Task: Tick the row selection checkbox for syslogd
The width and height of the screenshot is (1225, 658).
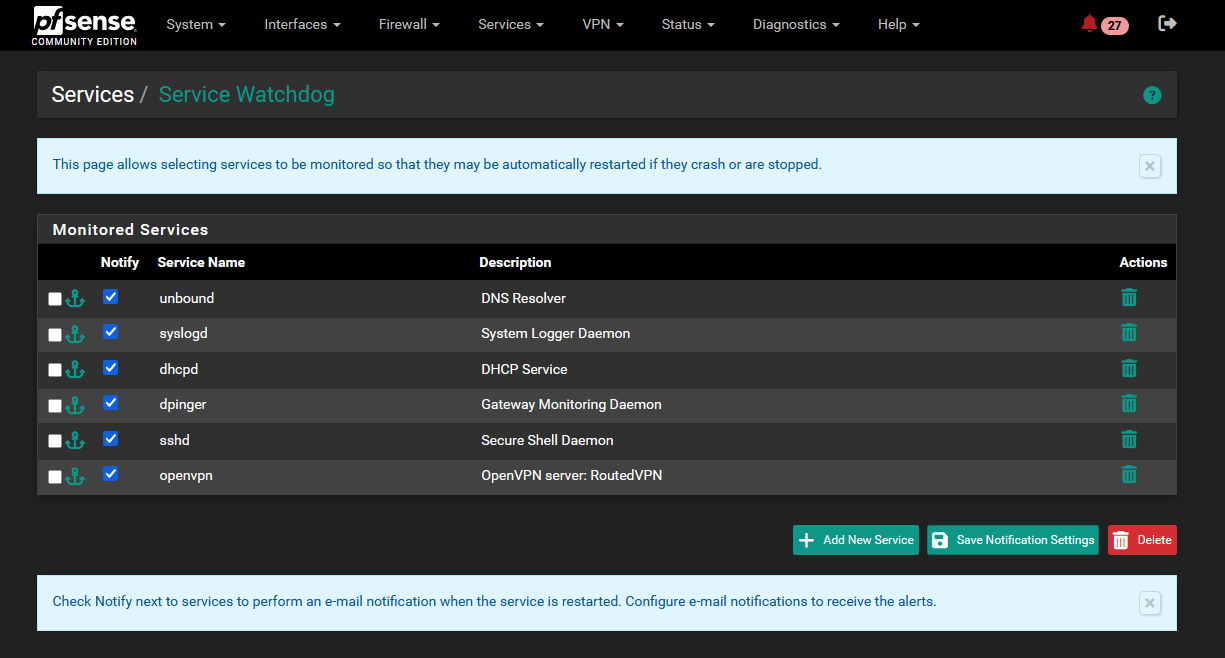Action: (55, 335)
